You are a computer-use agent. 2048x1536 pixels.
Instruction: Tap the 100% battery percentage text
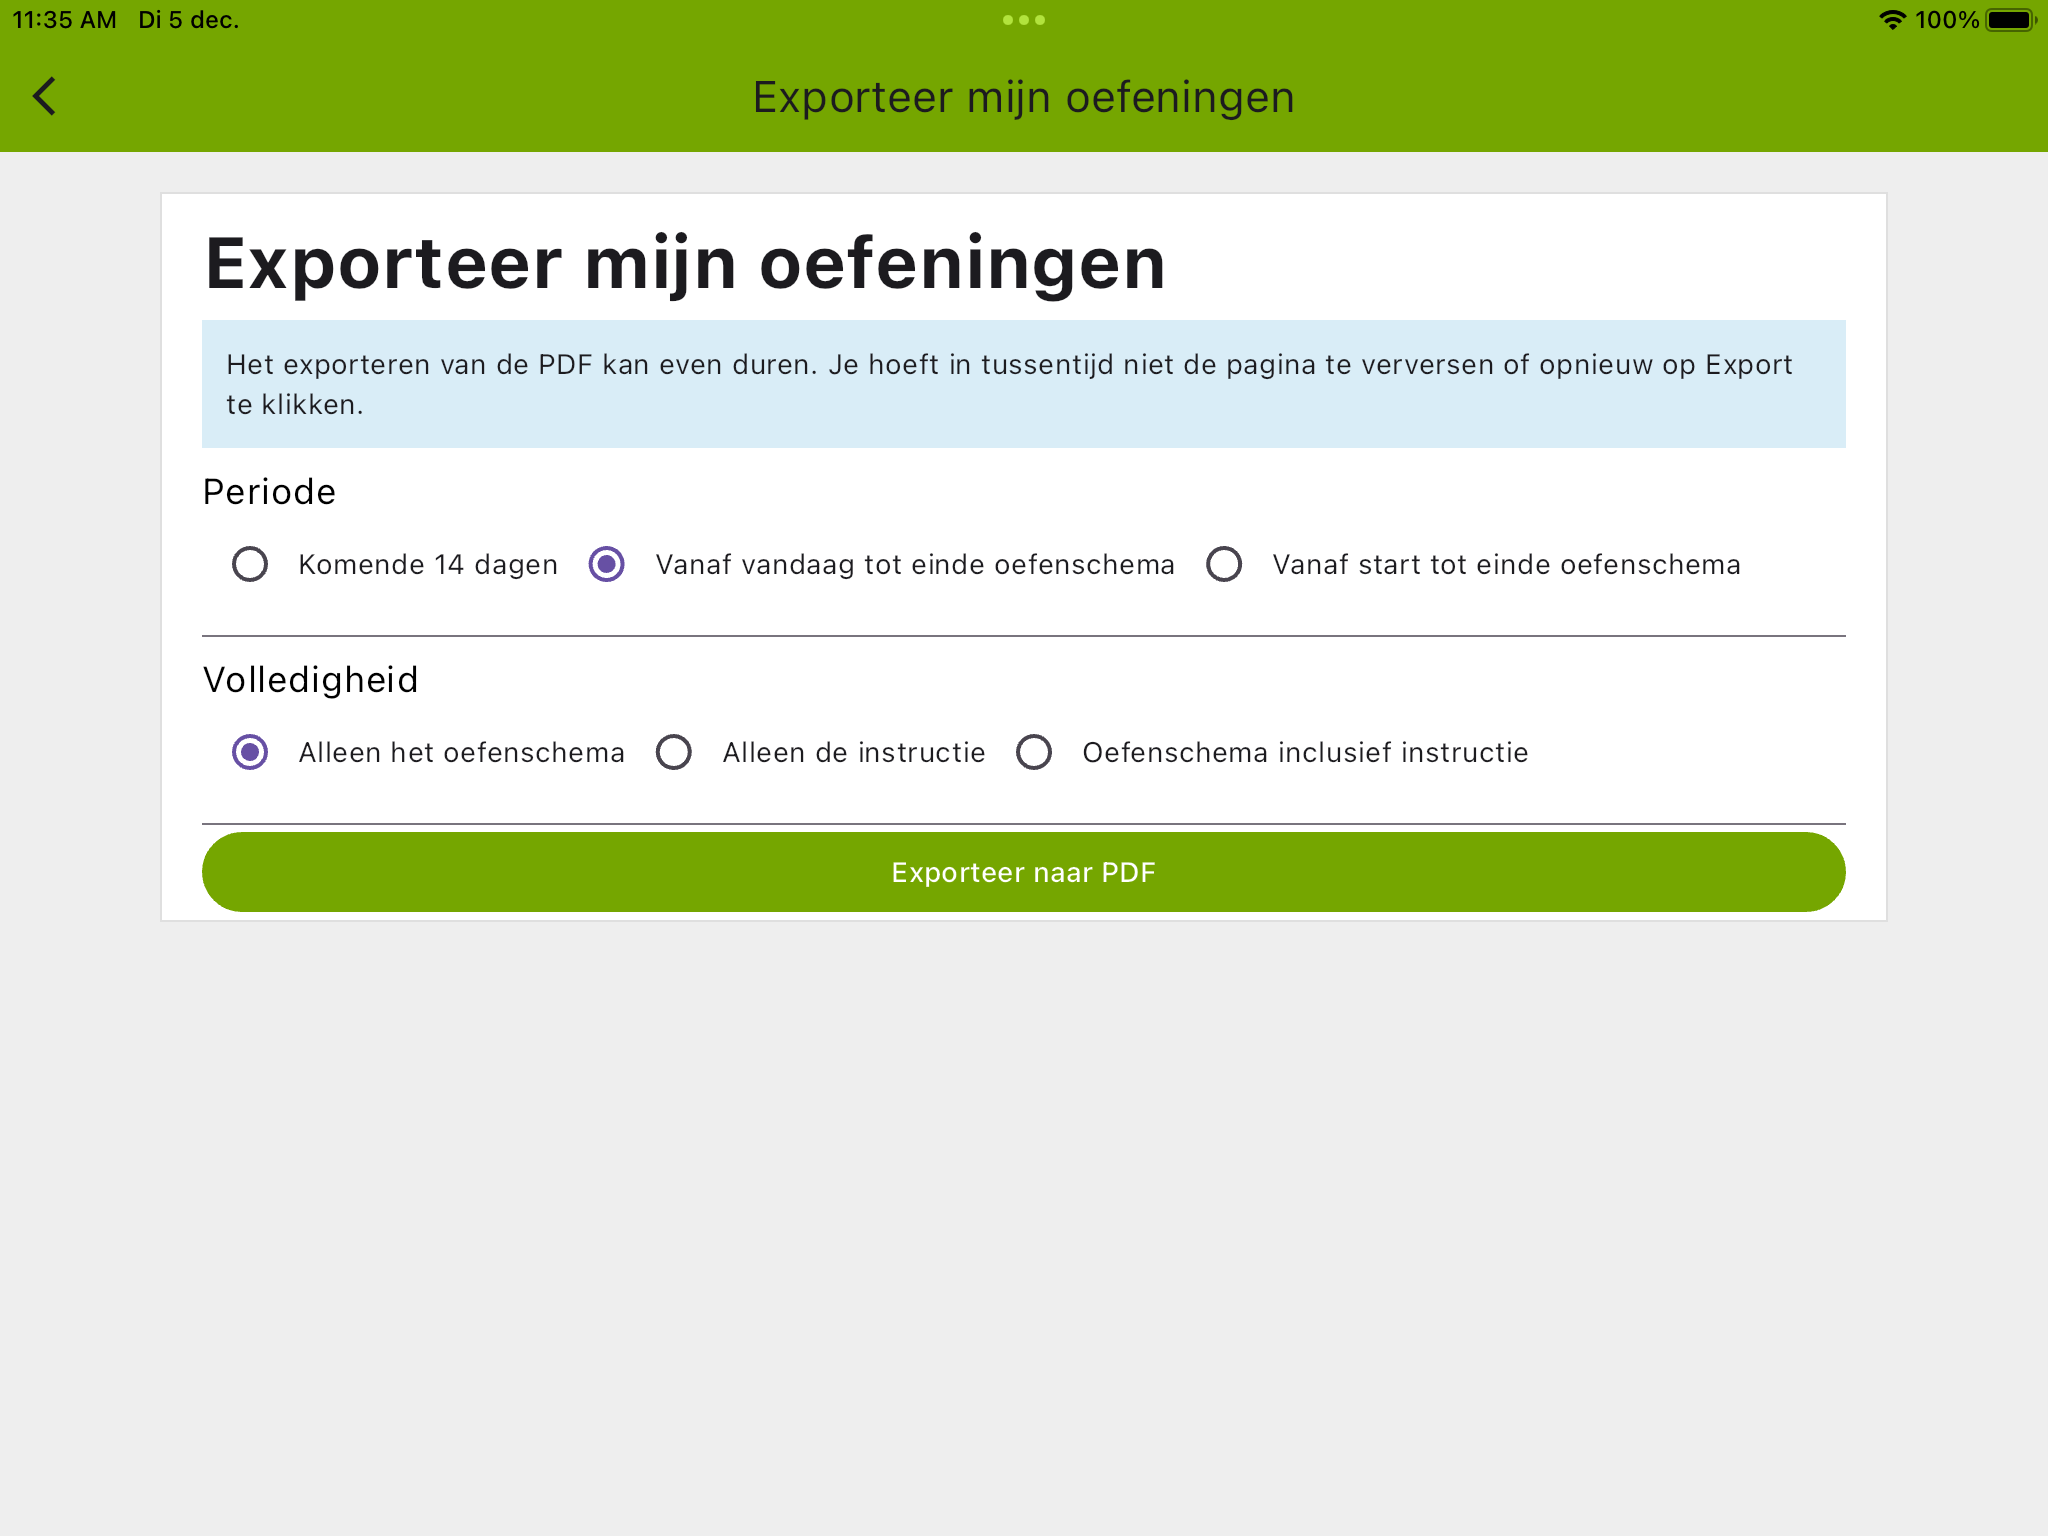1946,20
